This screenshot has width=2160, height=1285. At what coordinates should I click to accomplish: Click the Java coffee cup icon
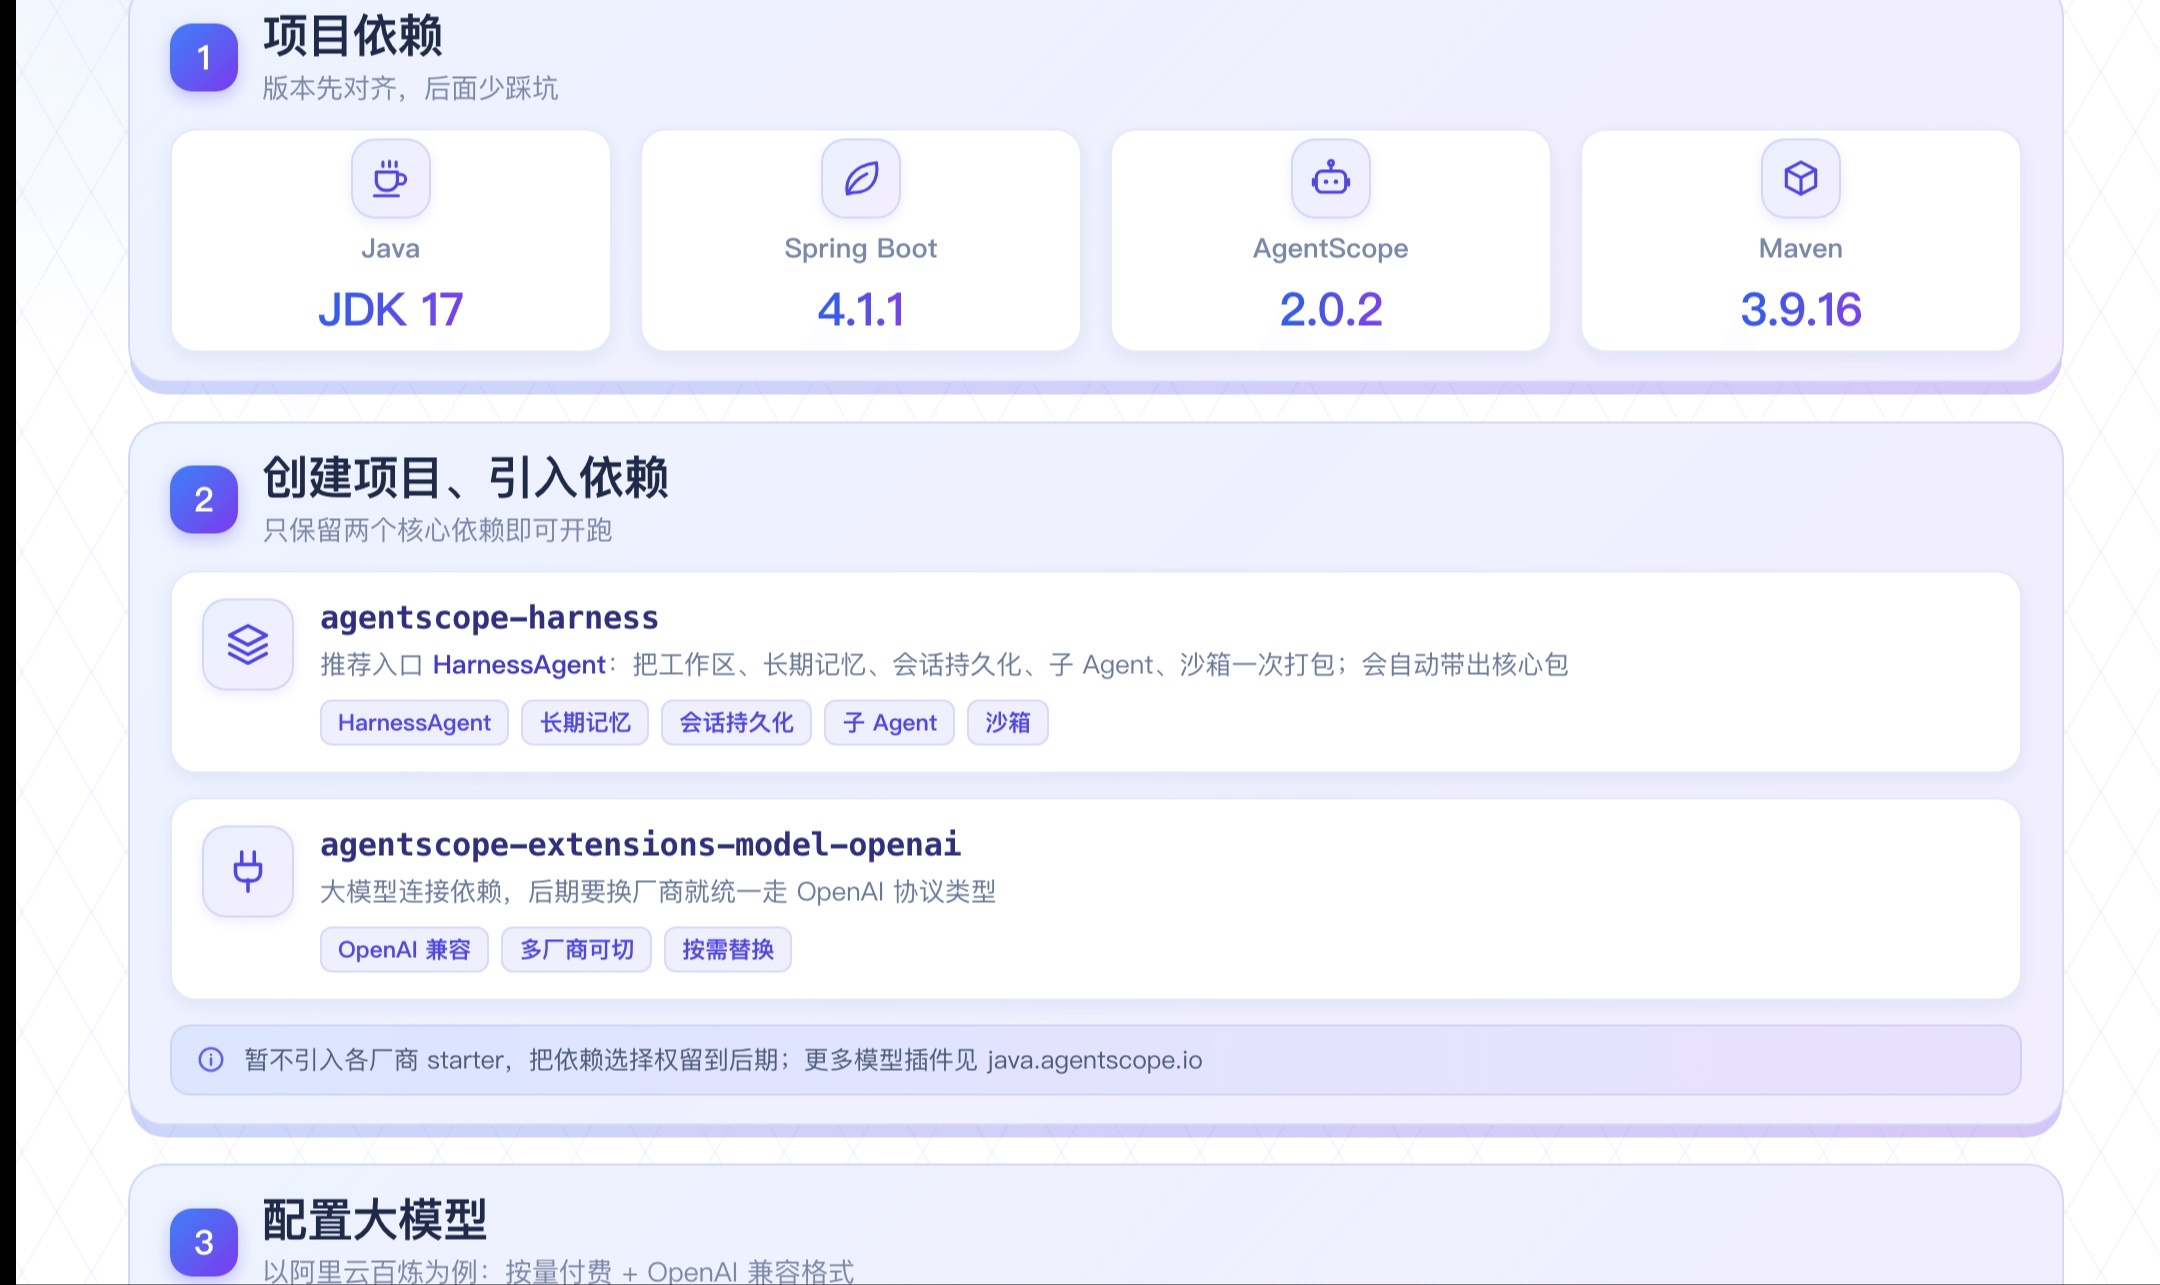(390, 179)
